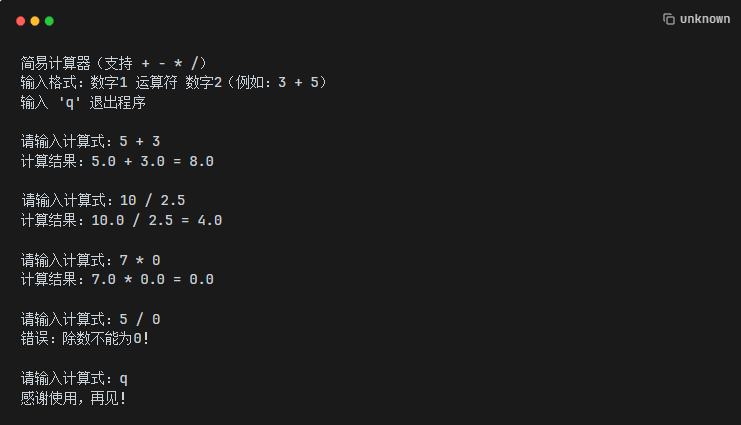Image resolution: width=741 pixels, height=425 pixels.
Task: Click the result value 8.0
Action: point(201,161)
